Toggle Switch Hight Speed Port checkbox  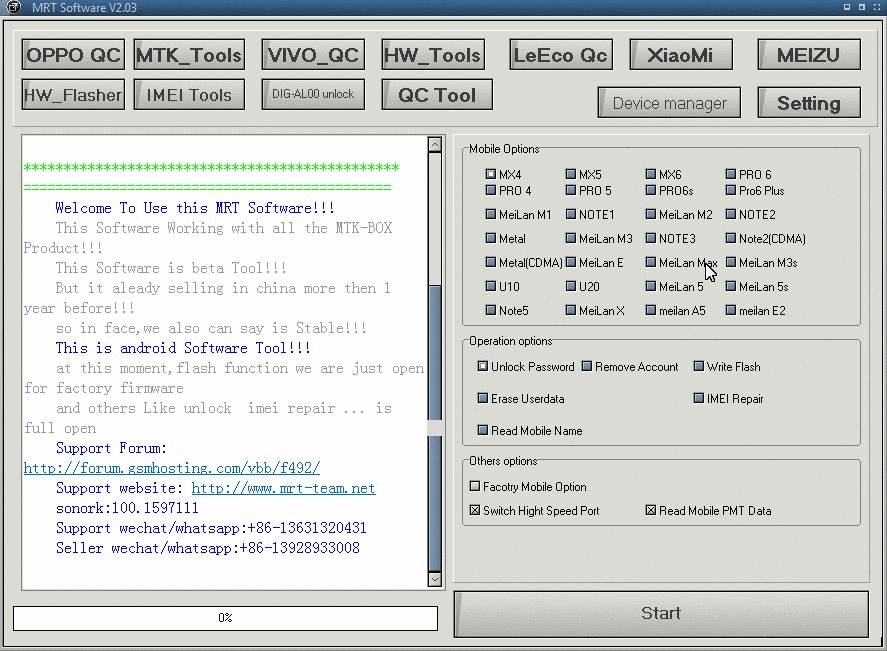click(x=475, y=511)
